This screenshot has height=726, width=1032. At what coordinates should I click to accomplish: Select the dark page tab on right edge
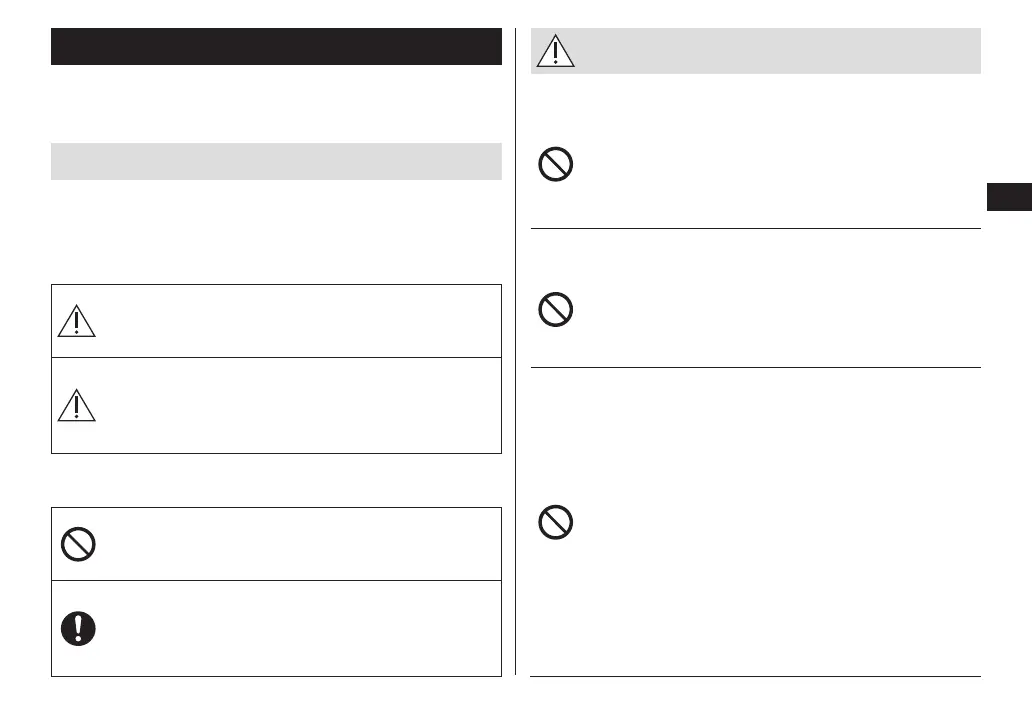pos(1009,196)
